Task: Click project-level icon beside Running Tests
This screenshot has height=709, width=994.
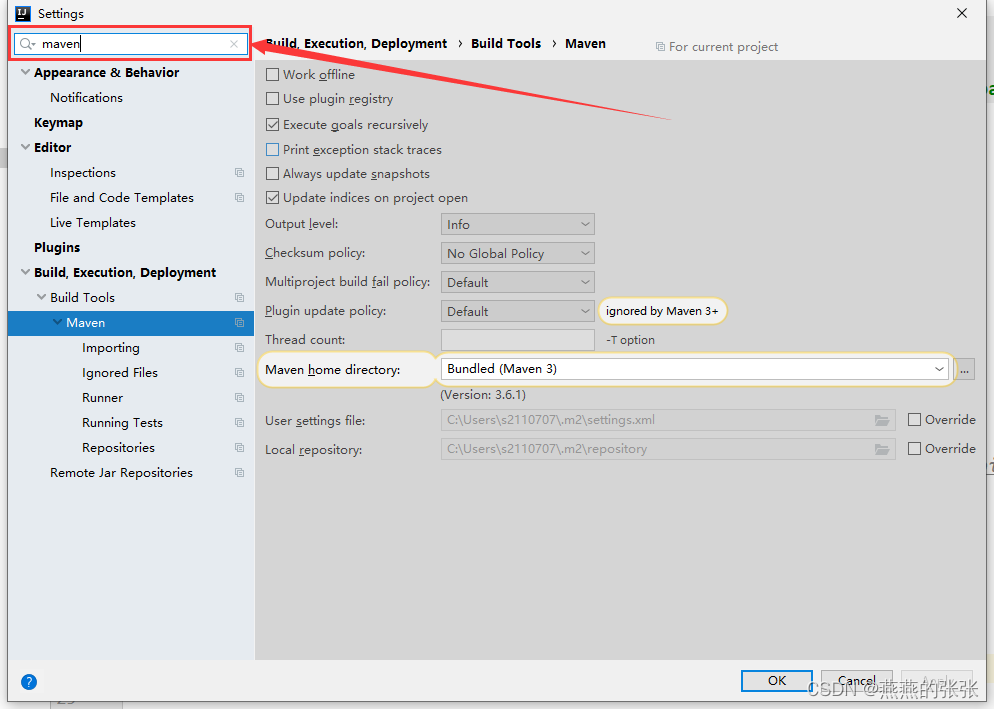Action: pos(239,422)
